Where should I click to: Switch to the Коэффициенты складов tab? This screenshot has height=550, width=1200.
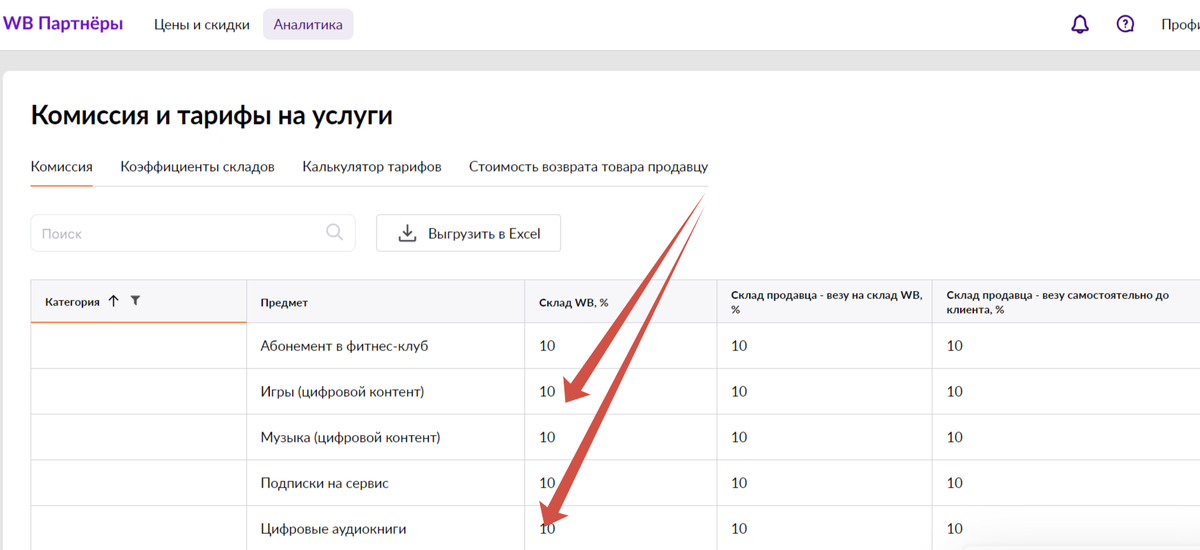pyautogui.click(x=197, y=167)
